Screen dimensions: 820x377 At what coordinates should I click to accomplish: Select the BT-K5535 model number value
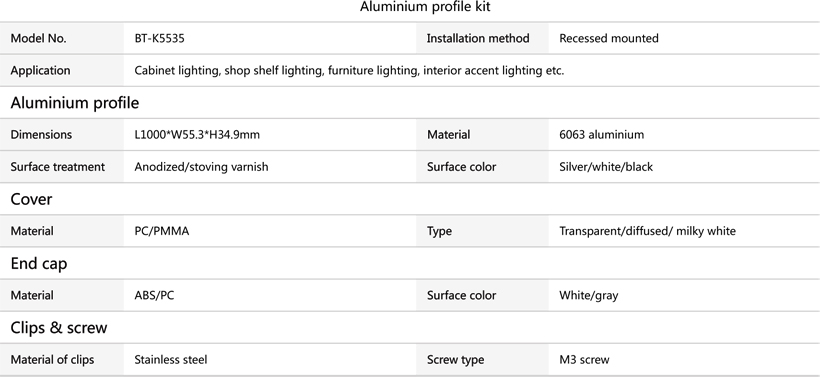[160, 38]
